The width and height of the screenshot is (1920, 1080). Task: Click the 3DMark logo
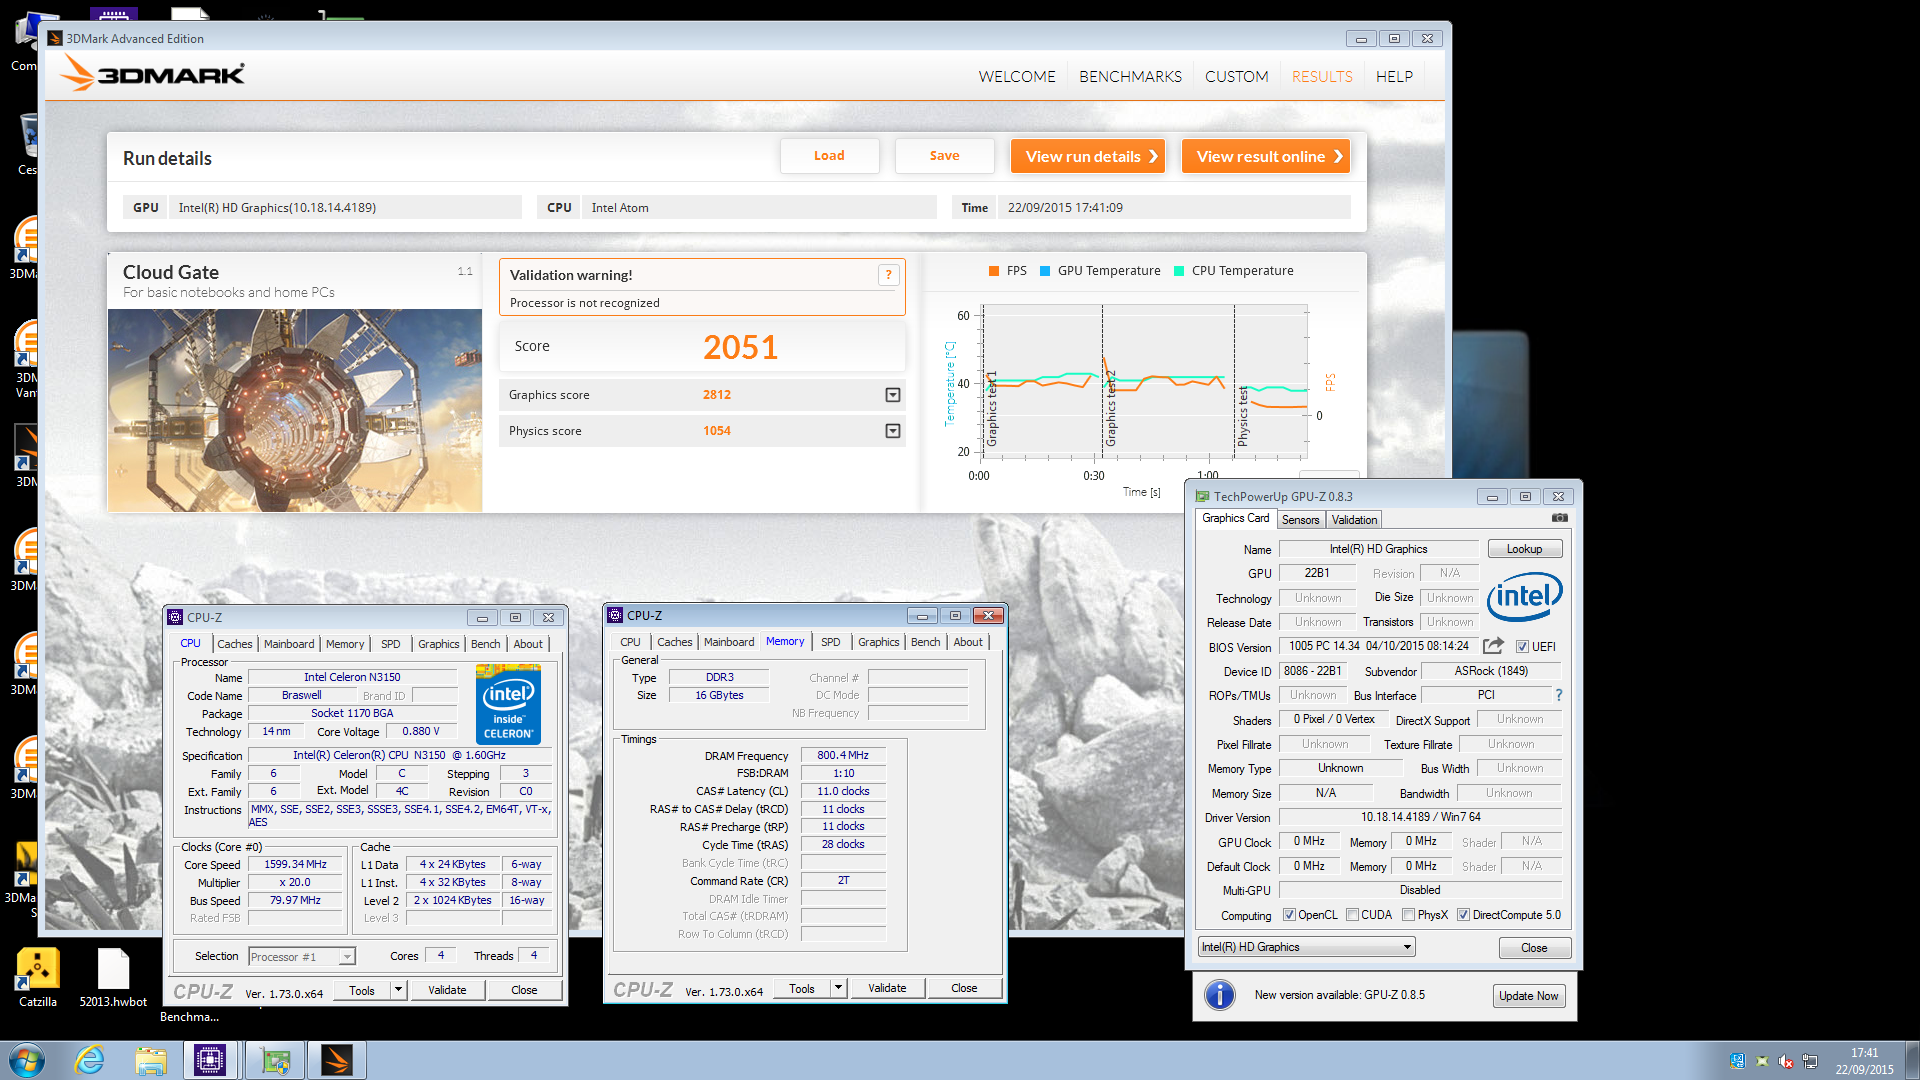152,74
